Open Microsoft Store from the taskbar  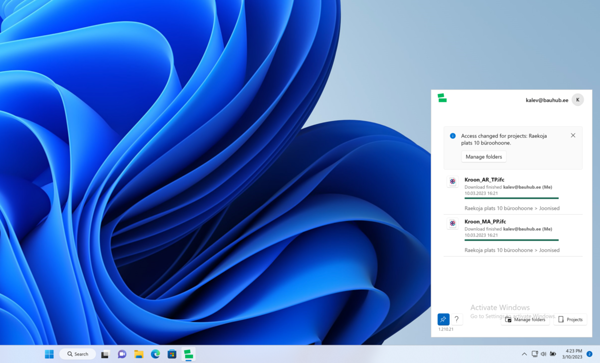(172, 354)
